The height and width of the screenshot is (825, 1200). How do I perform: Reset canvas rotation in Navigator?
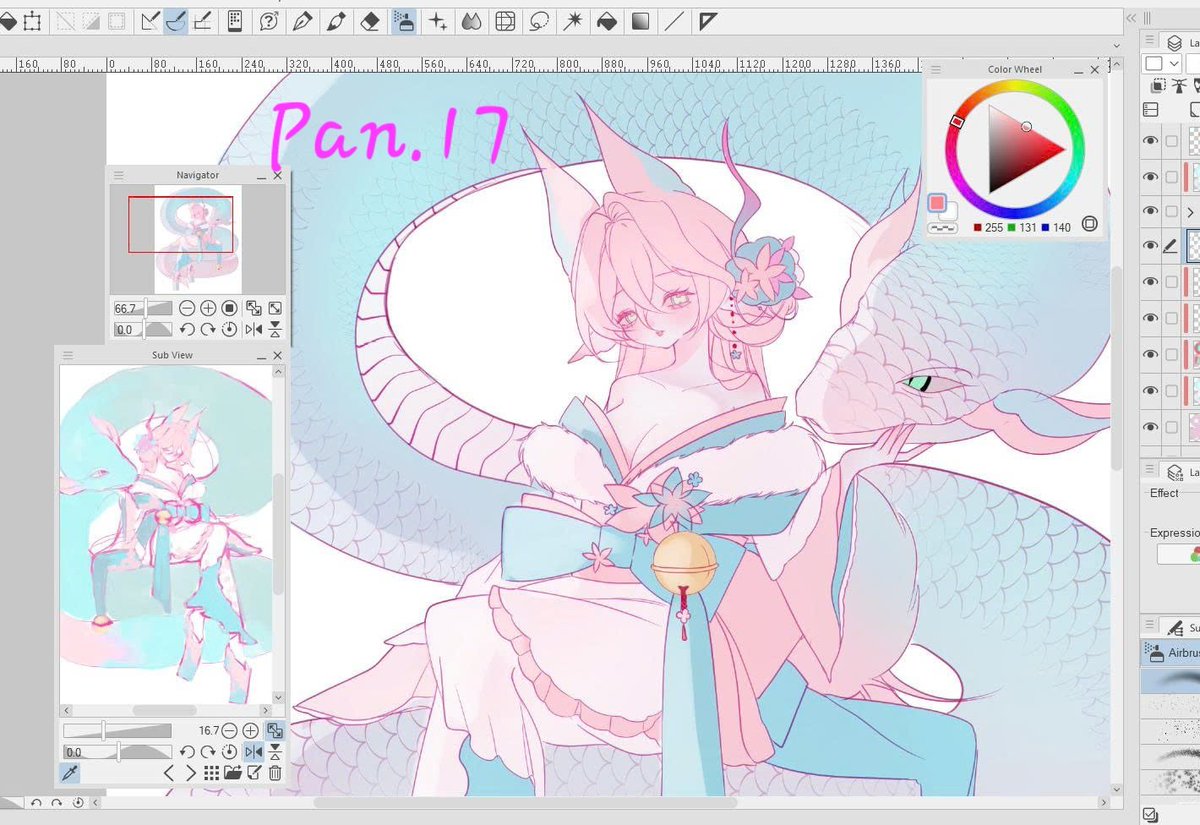click(229, 329)
